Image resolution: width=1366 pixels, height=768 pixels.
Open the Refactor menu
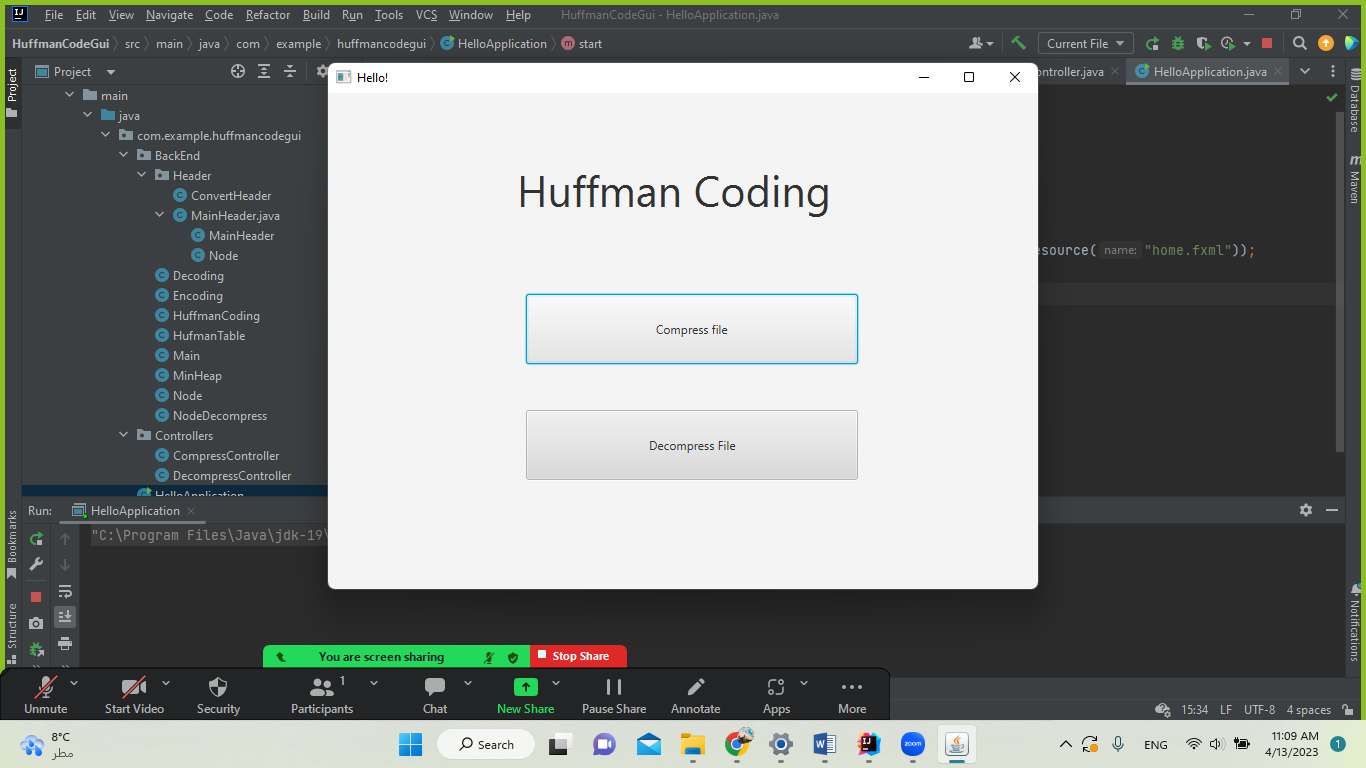(268, 15)
